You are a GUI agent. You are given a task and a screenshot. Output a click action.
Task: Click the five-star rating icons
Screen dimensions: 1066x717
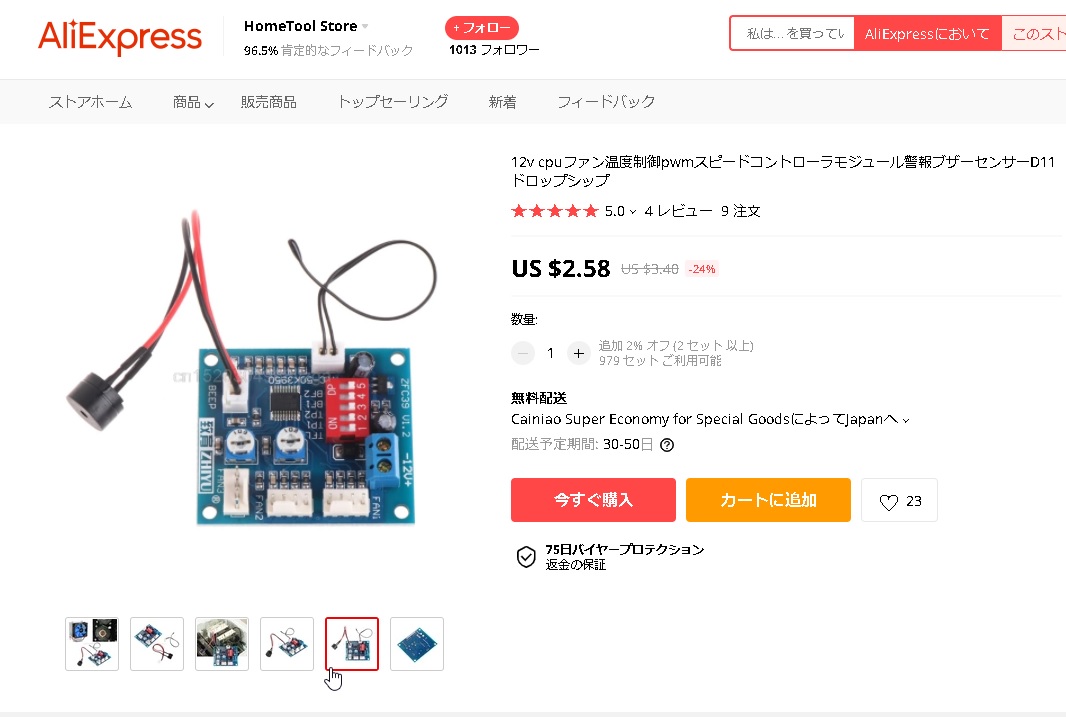click(x=554, y=211)
